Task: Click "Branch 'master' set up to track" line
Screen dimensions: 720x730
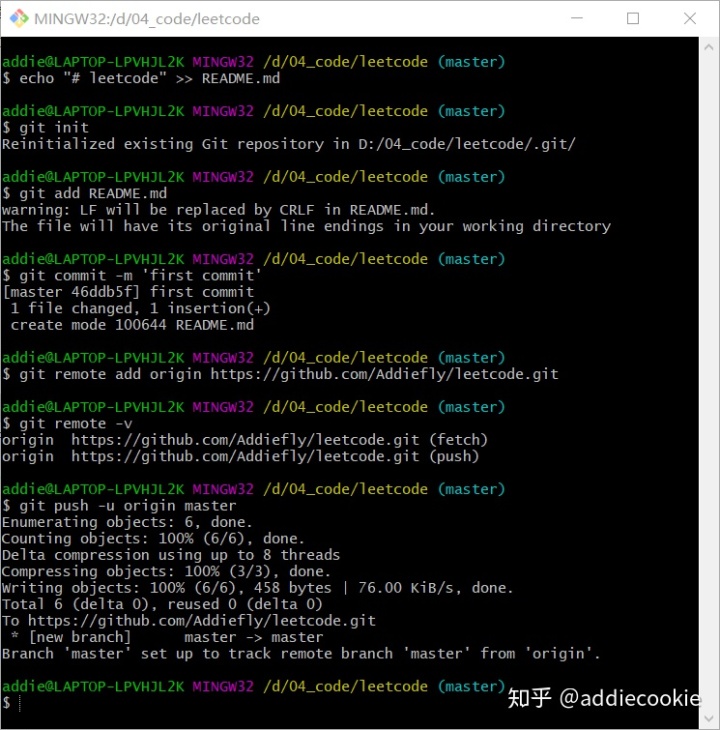Action: [x=301, y=654]
